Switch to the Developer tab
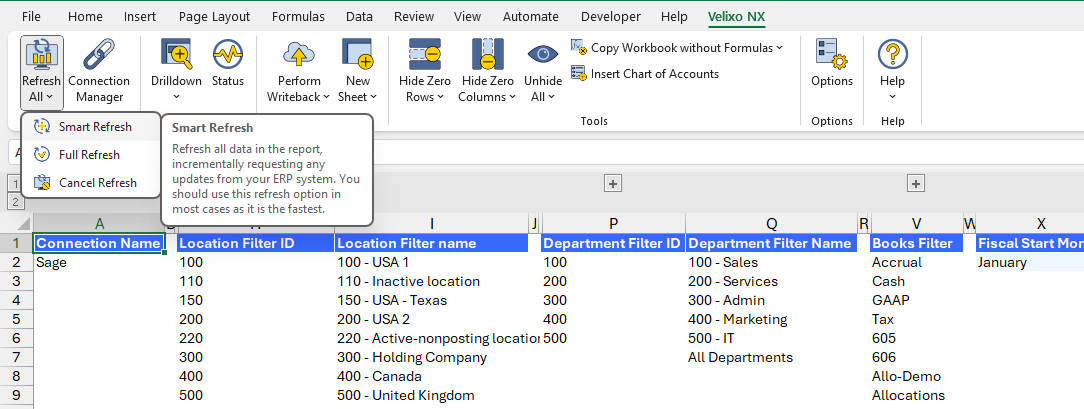The image size is (1084, 409). tap(610, 17)
